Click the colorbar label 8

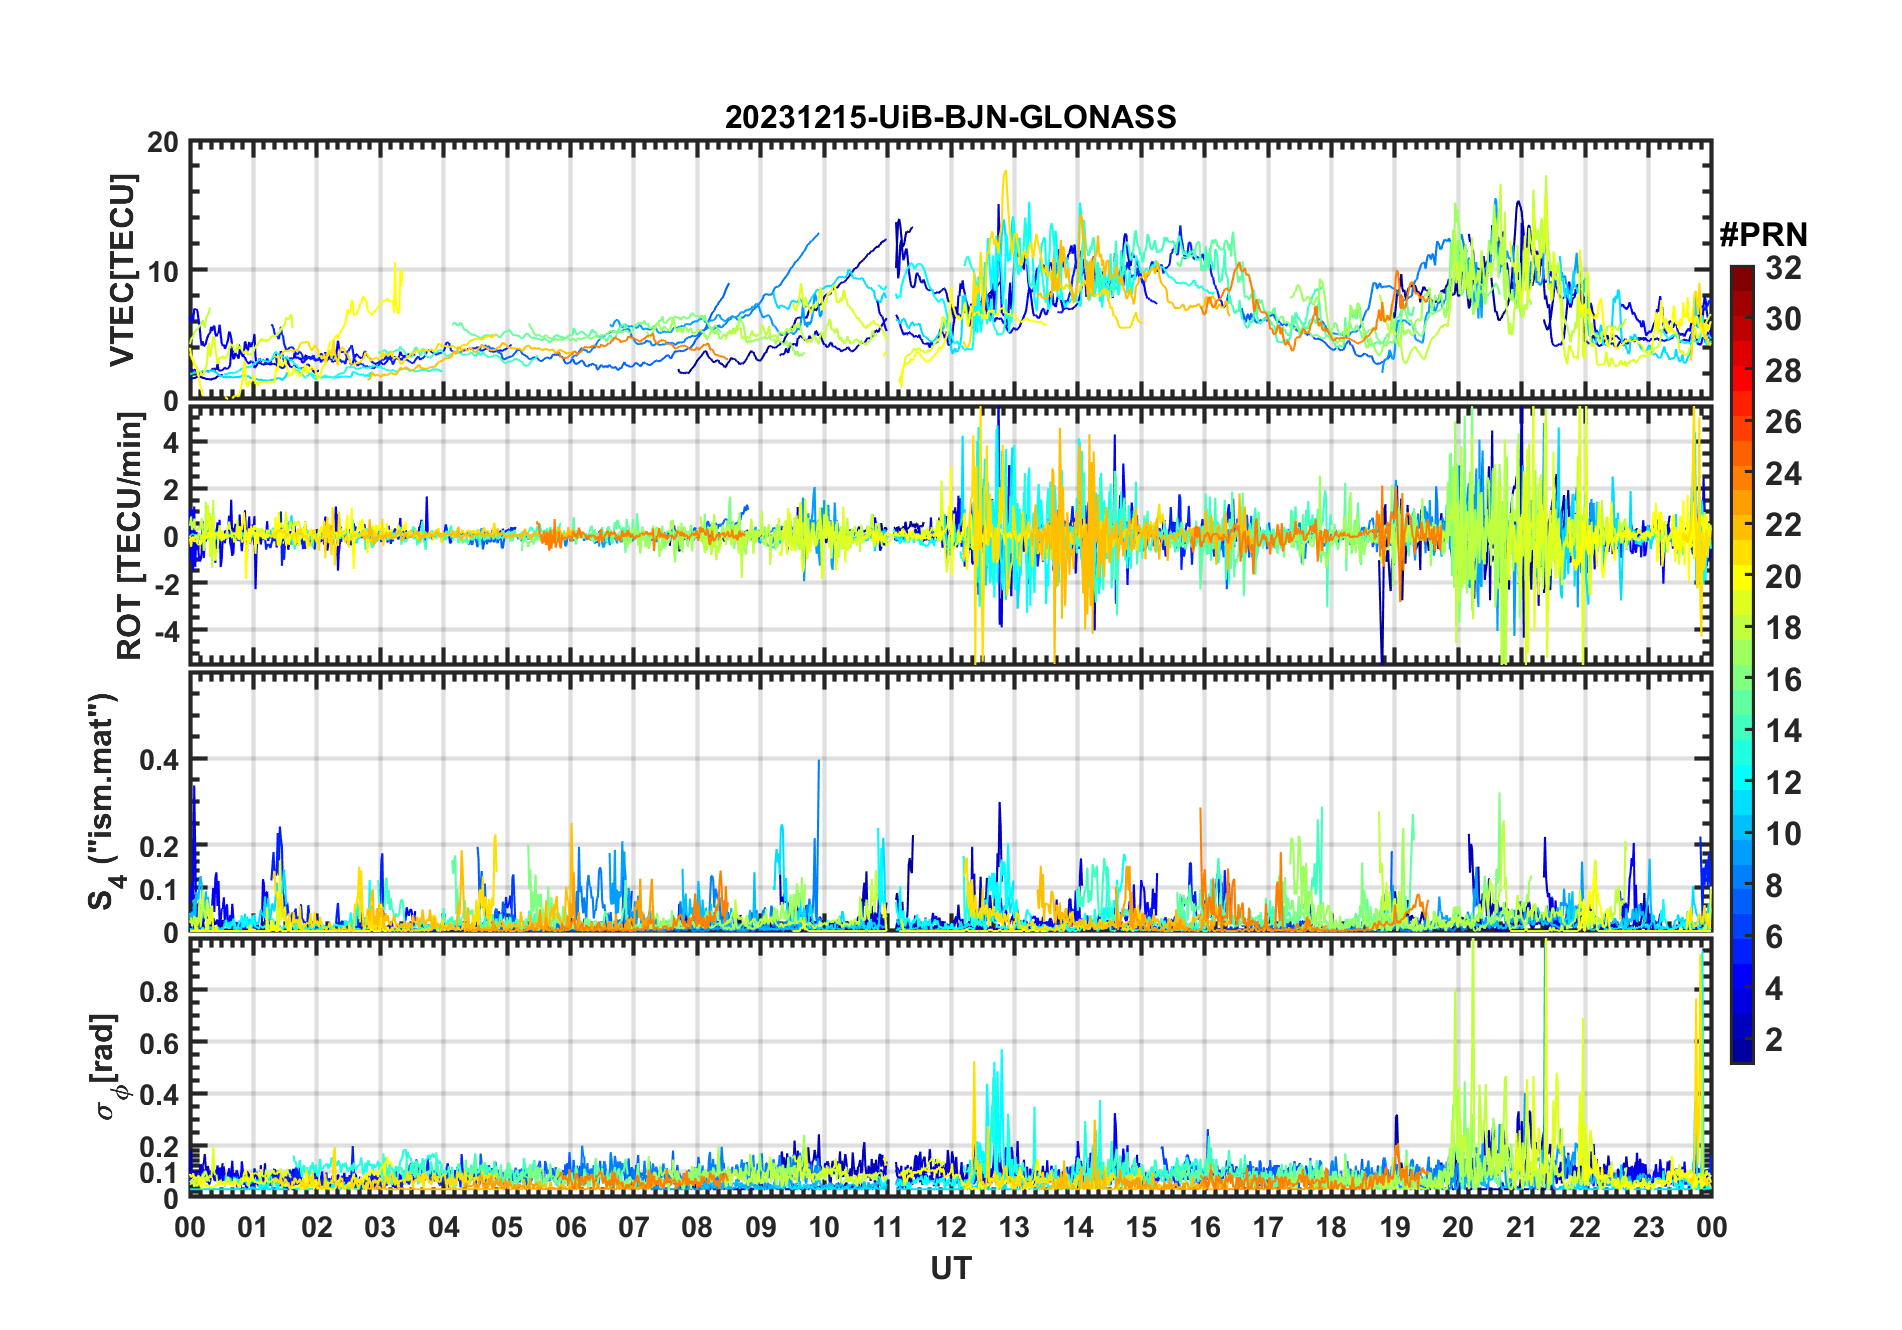coord(1774,886)
